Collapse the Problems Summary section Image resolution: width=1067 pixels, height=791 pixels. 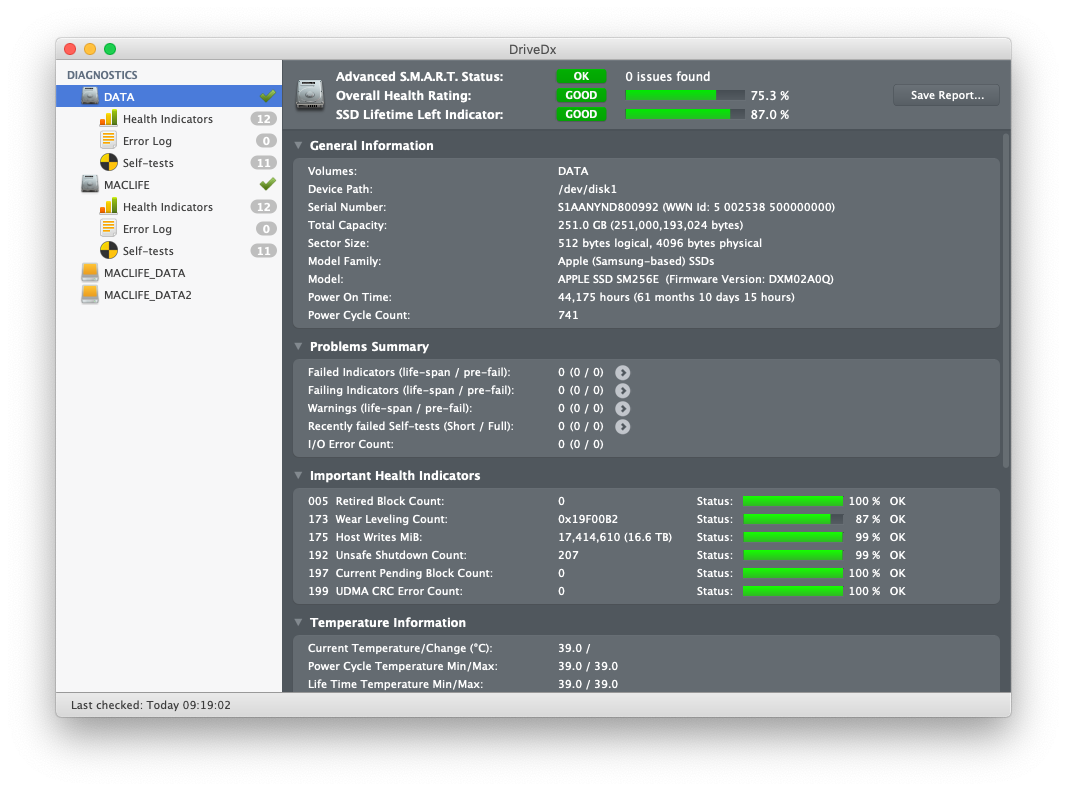(298, 347)
